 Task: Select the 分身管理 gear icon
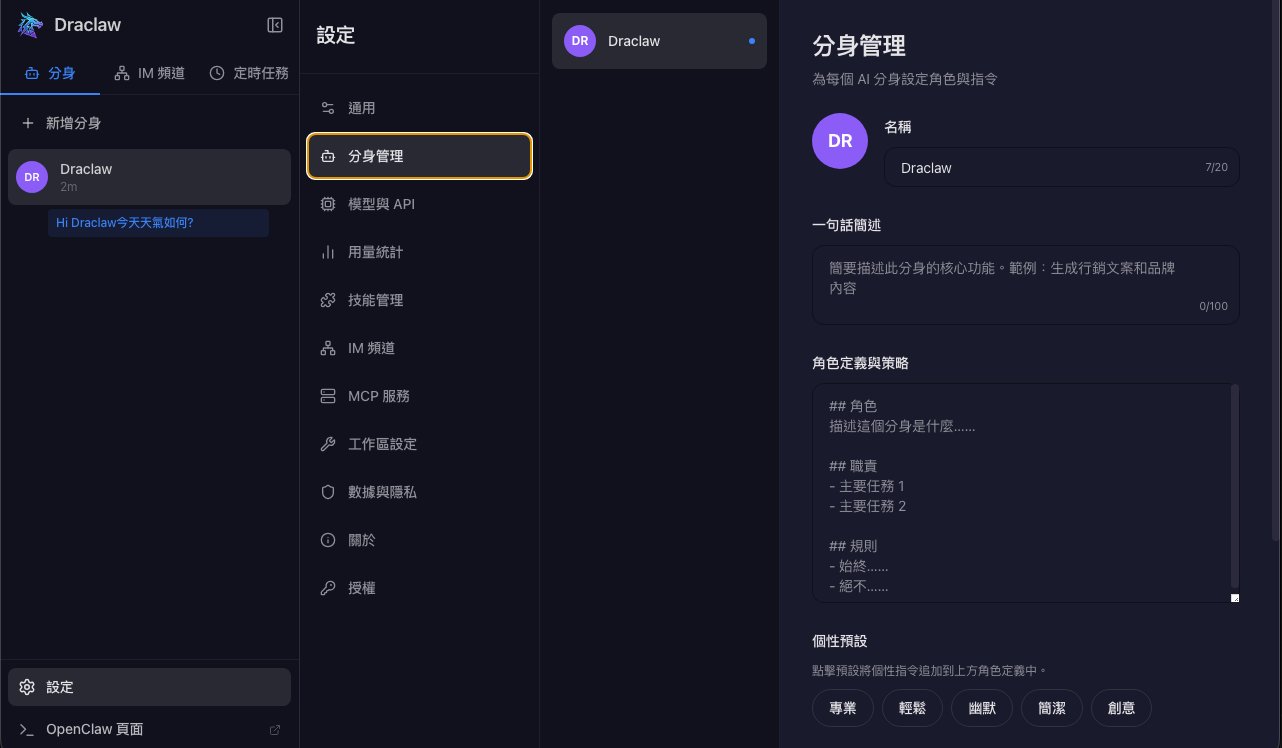click(x=328, y=156)
